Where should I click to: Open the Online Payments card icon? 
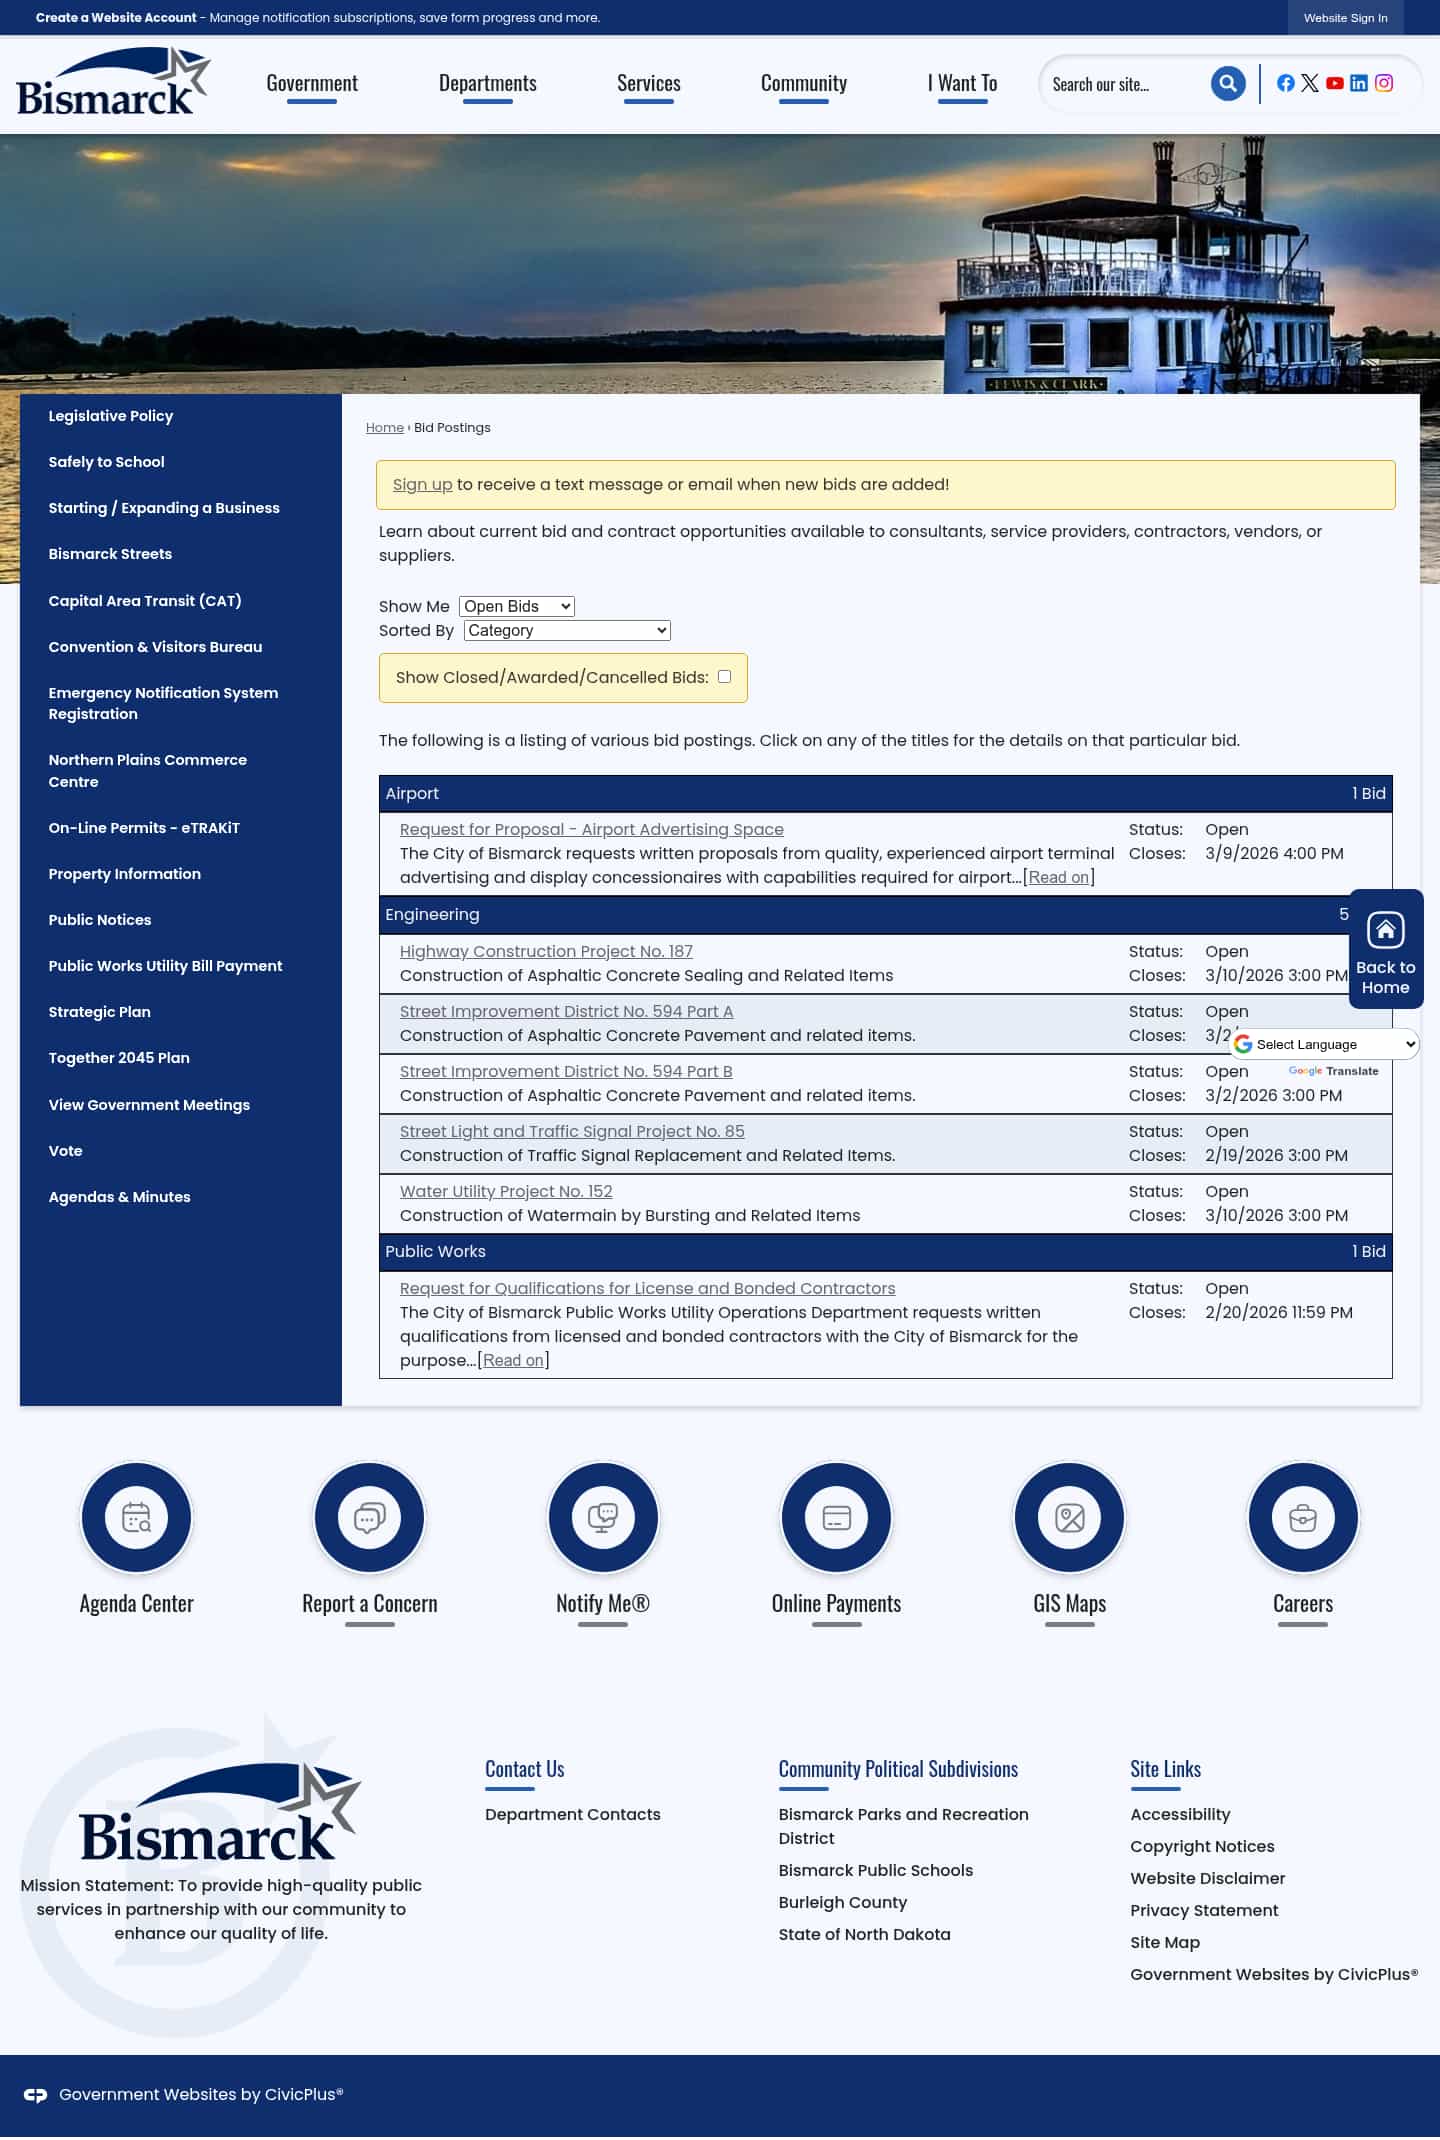tap(836, 1517)
